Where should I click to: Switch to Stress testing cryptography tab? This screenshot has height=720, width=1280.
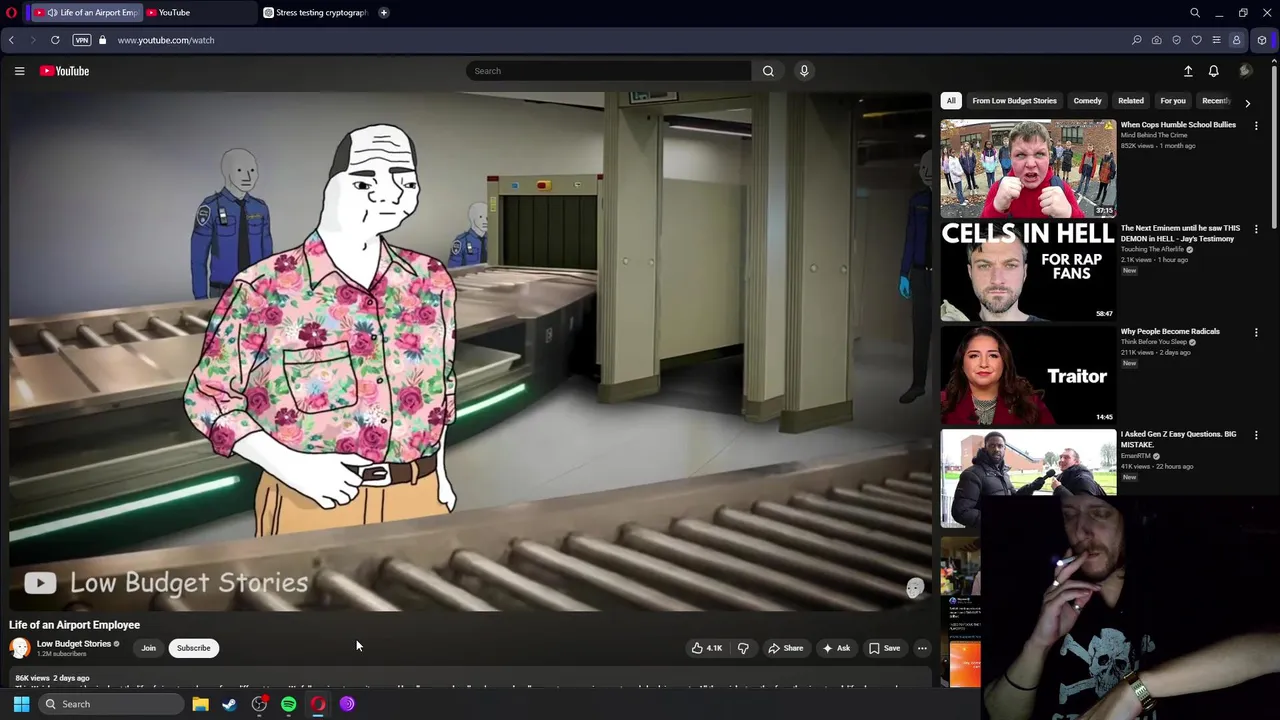click(x=315, y=13)
